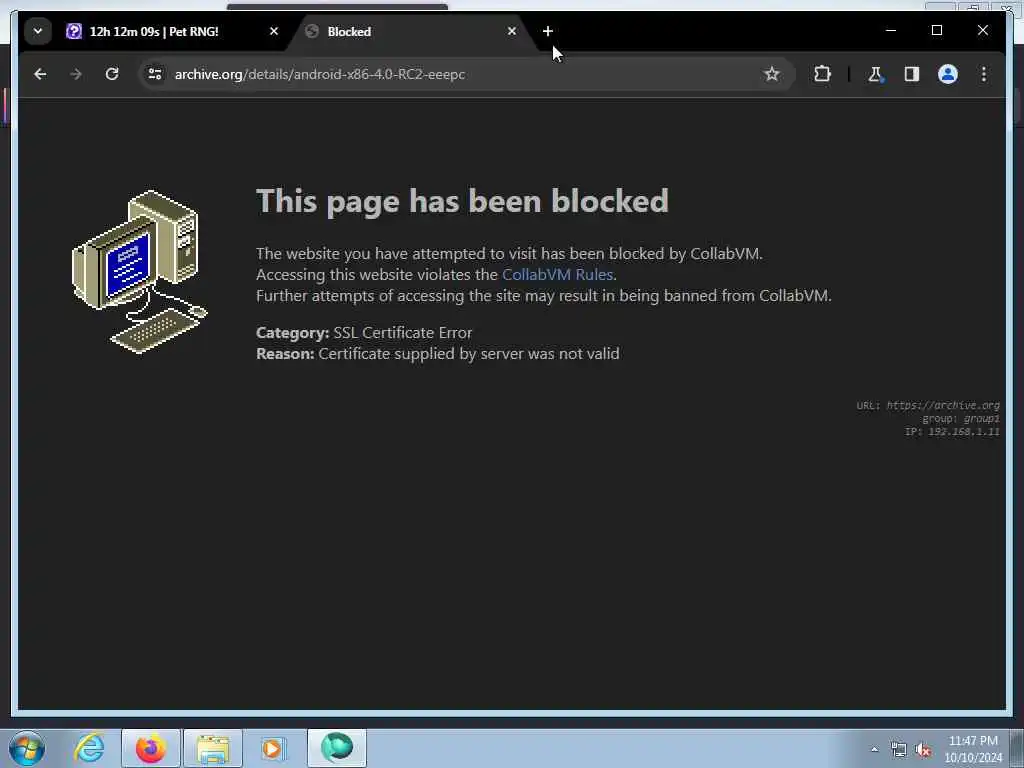Open the Chrome three-dot menu
The image size is (1024, 768).
[984, 74]
